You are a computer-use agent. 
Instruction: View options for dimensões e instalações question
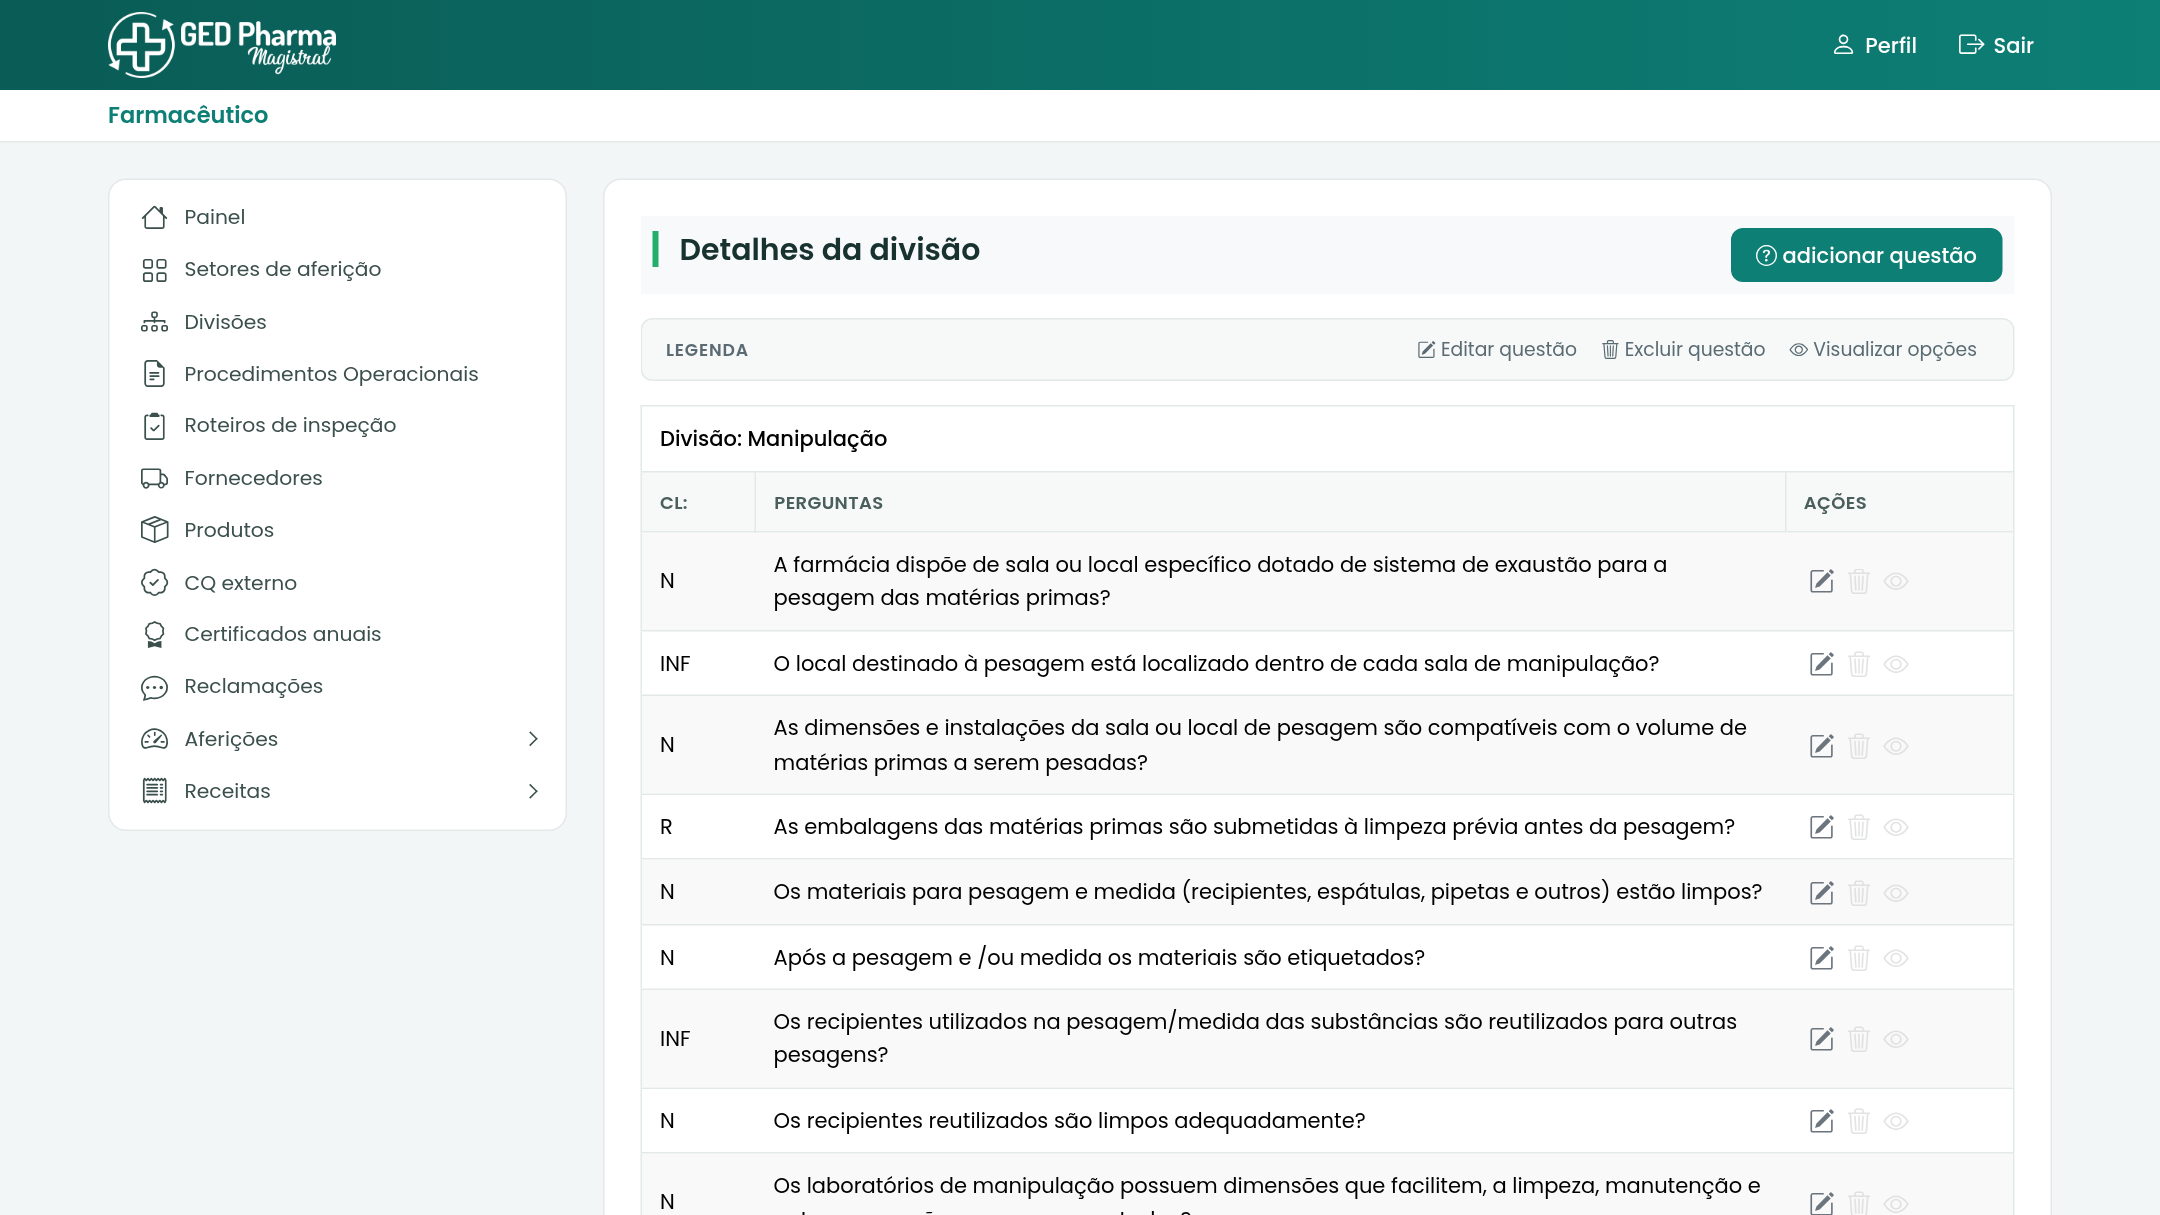[x=1895, y=746]
